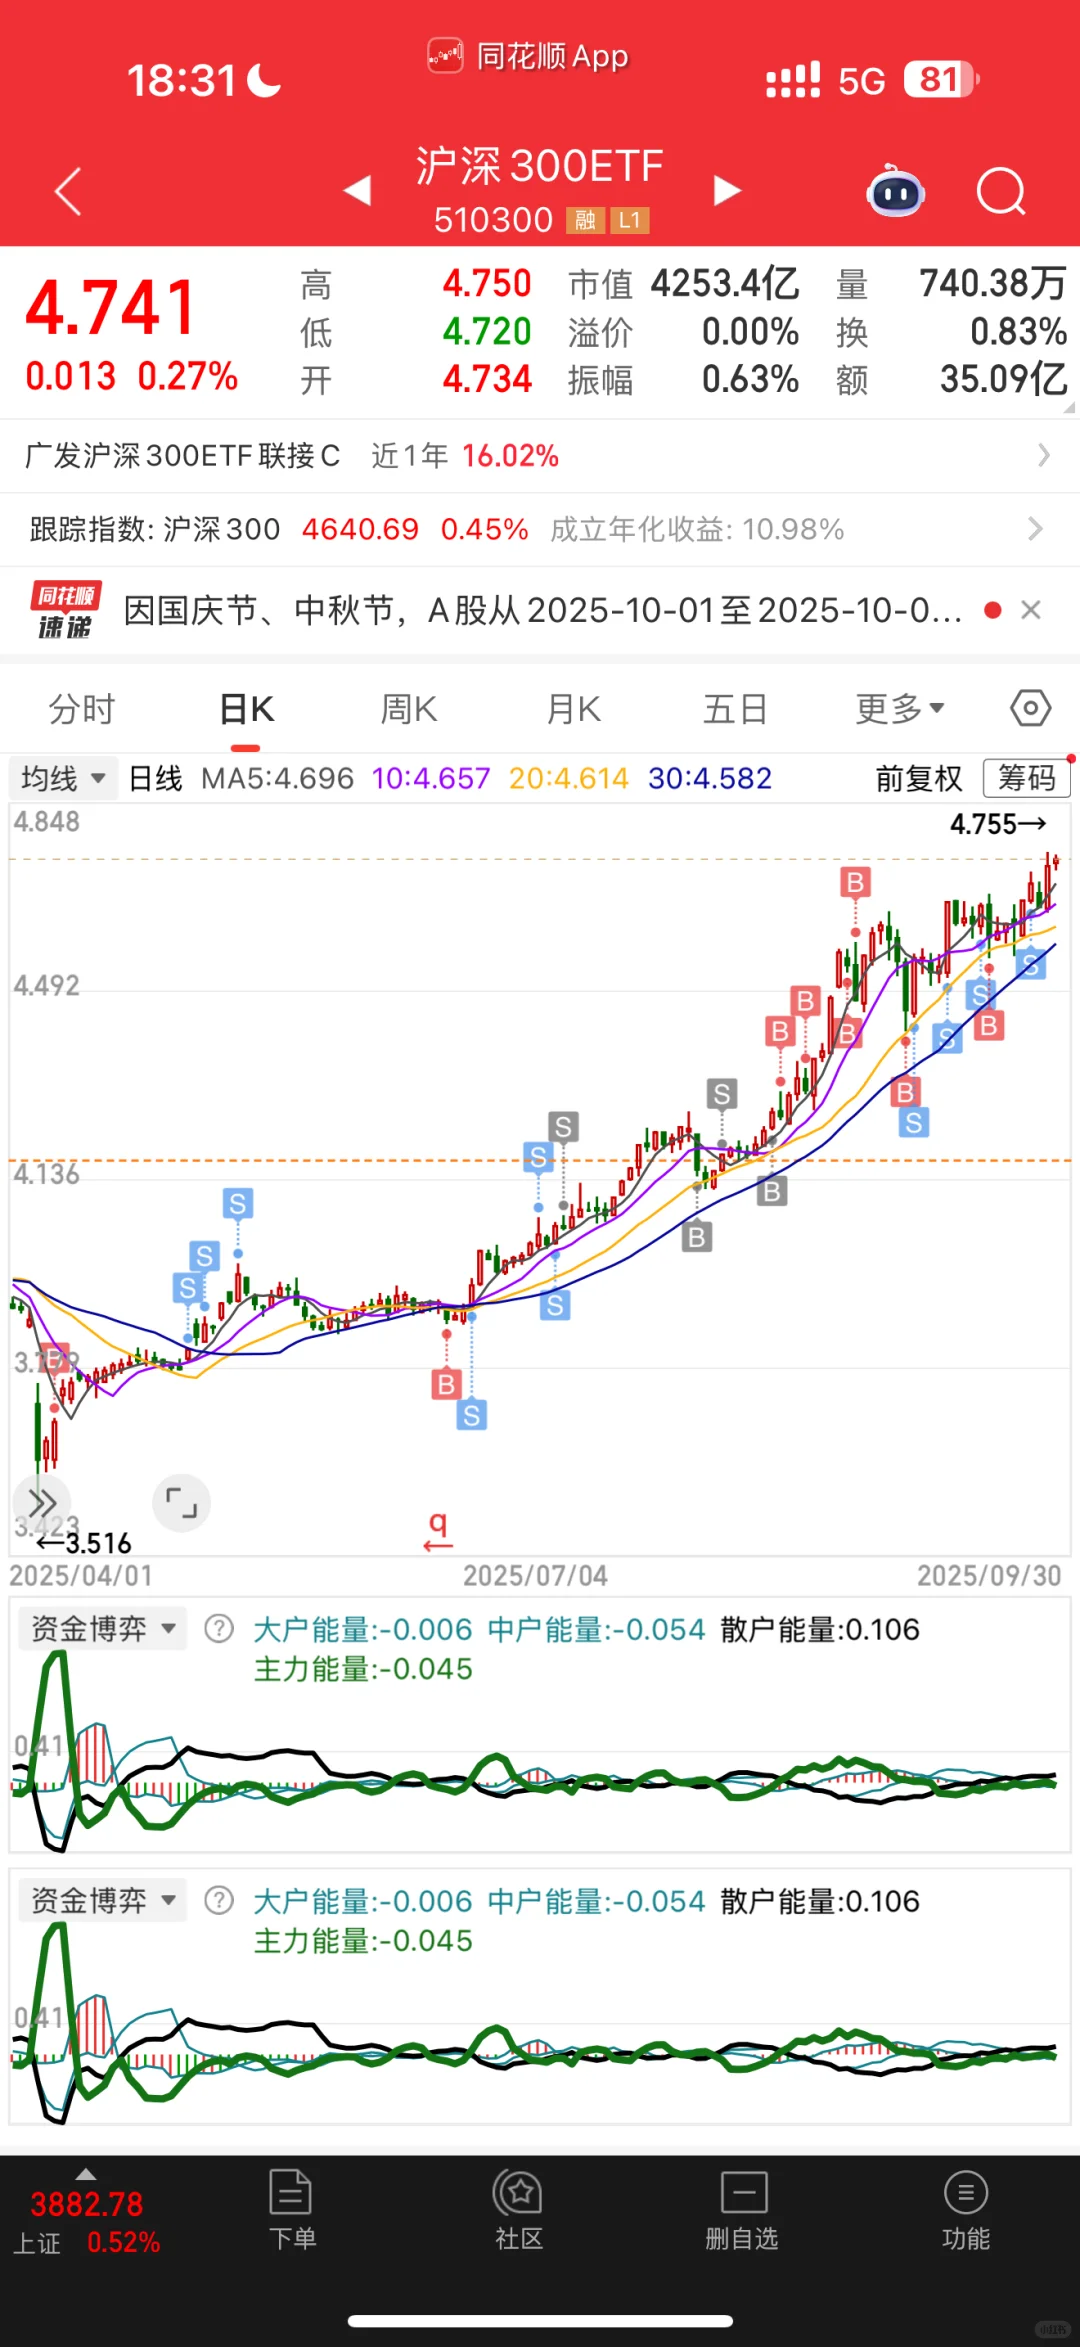
Task: Open chevron on 广发沪深300ETF联接C row
Action: 1044,456
